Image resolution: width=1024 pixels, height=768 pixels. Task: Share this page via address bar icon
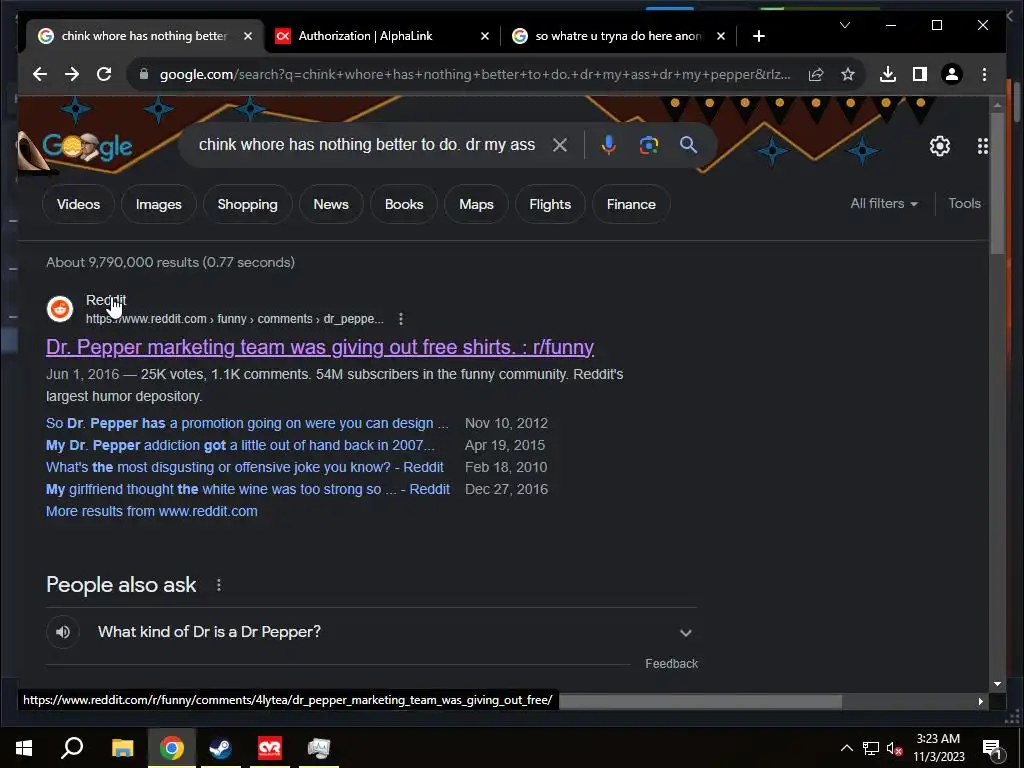click(816, 74)
